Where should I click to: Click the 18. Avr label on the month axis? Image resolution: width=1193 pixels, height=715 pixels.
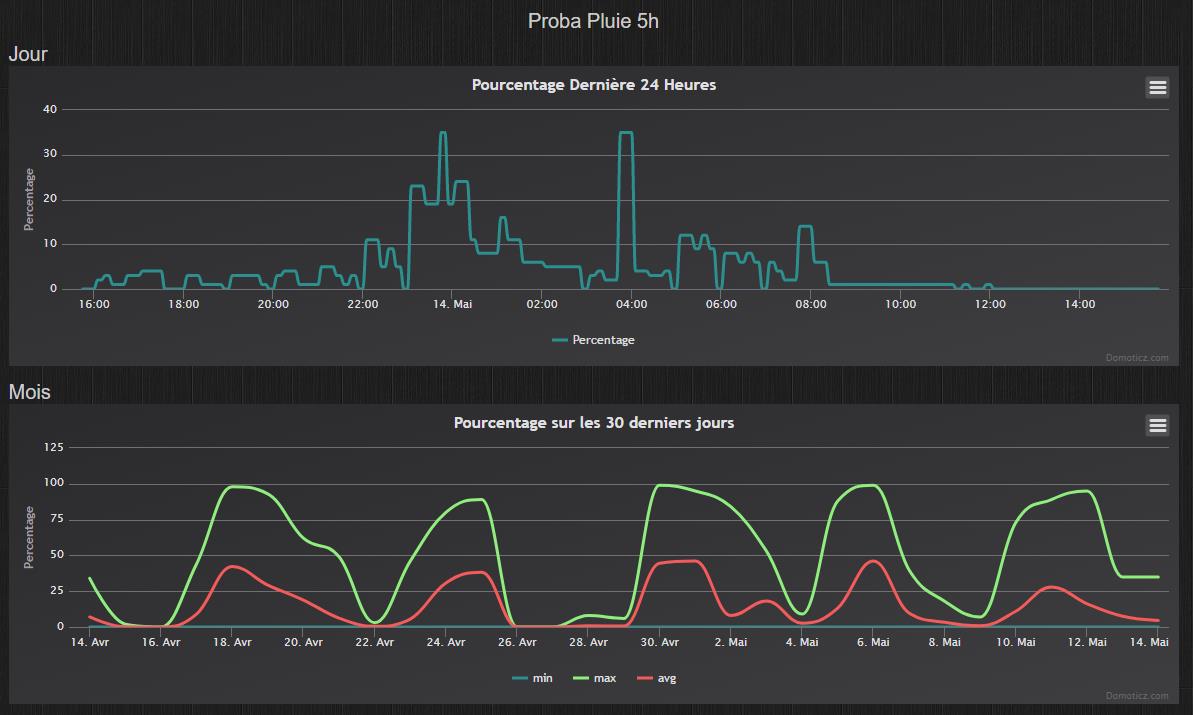232,642
